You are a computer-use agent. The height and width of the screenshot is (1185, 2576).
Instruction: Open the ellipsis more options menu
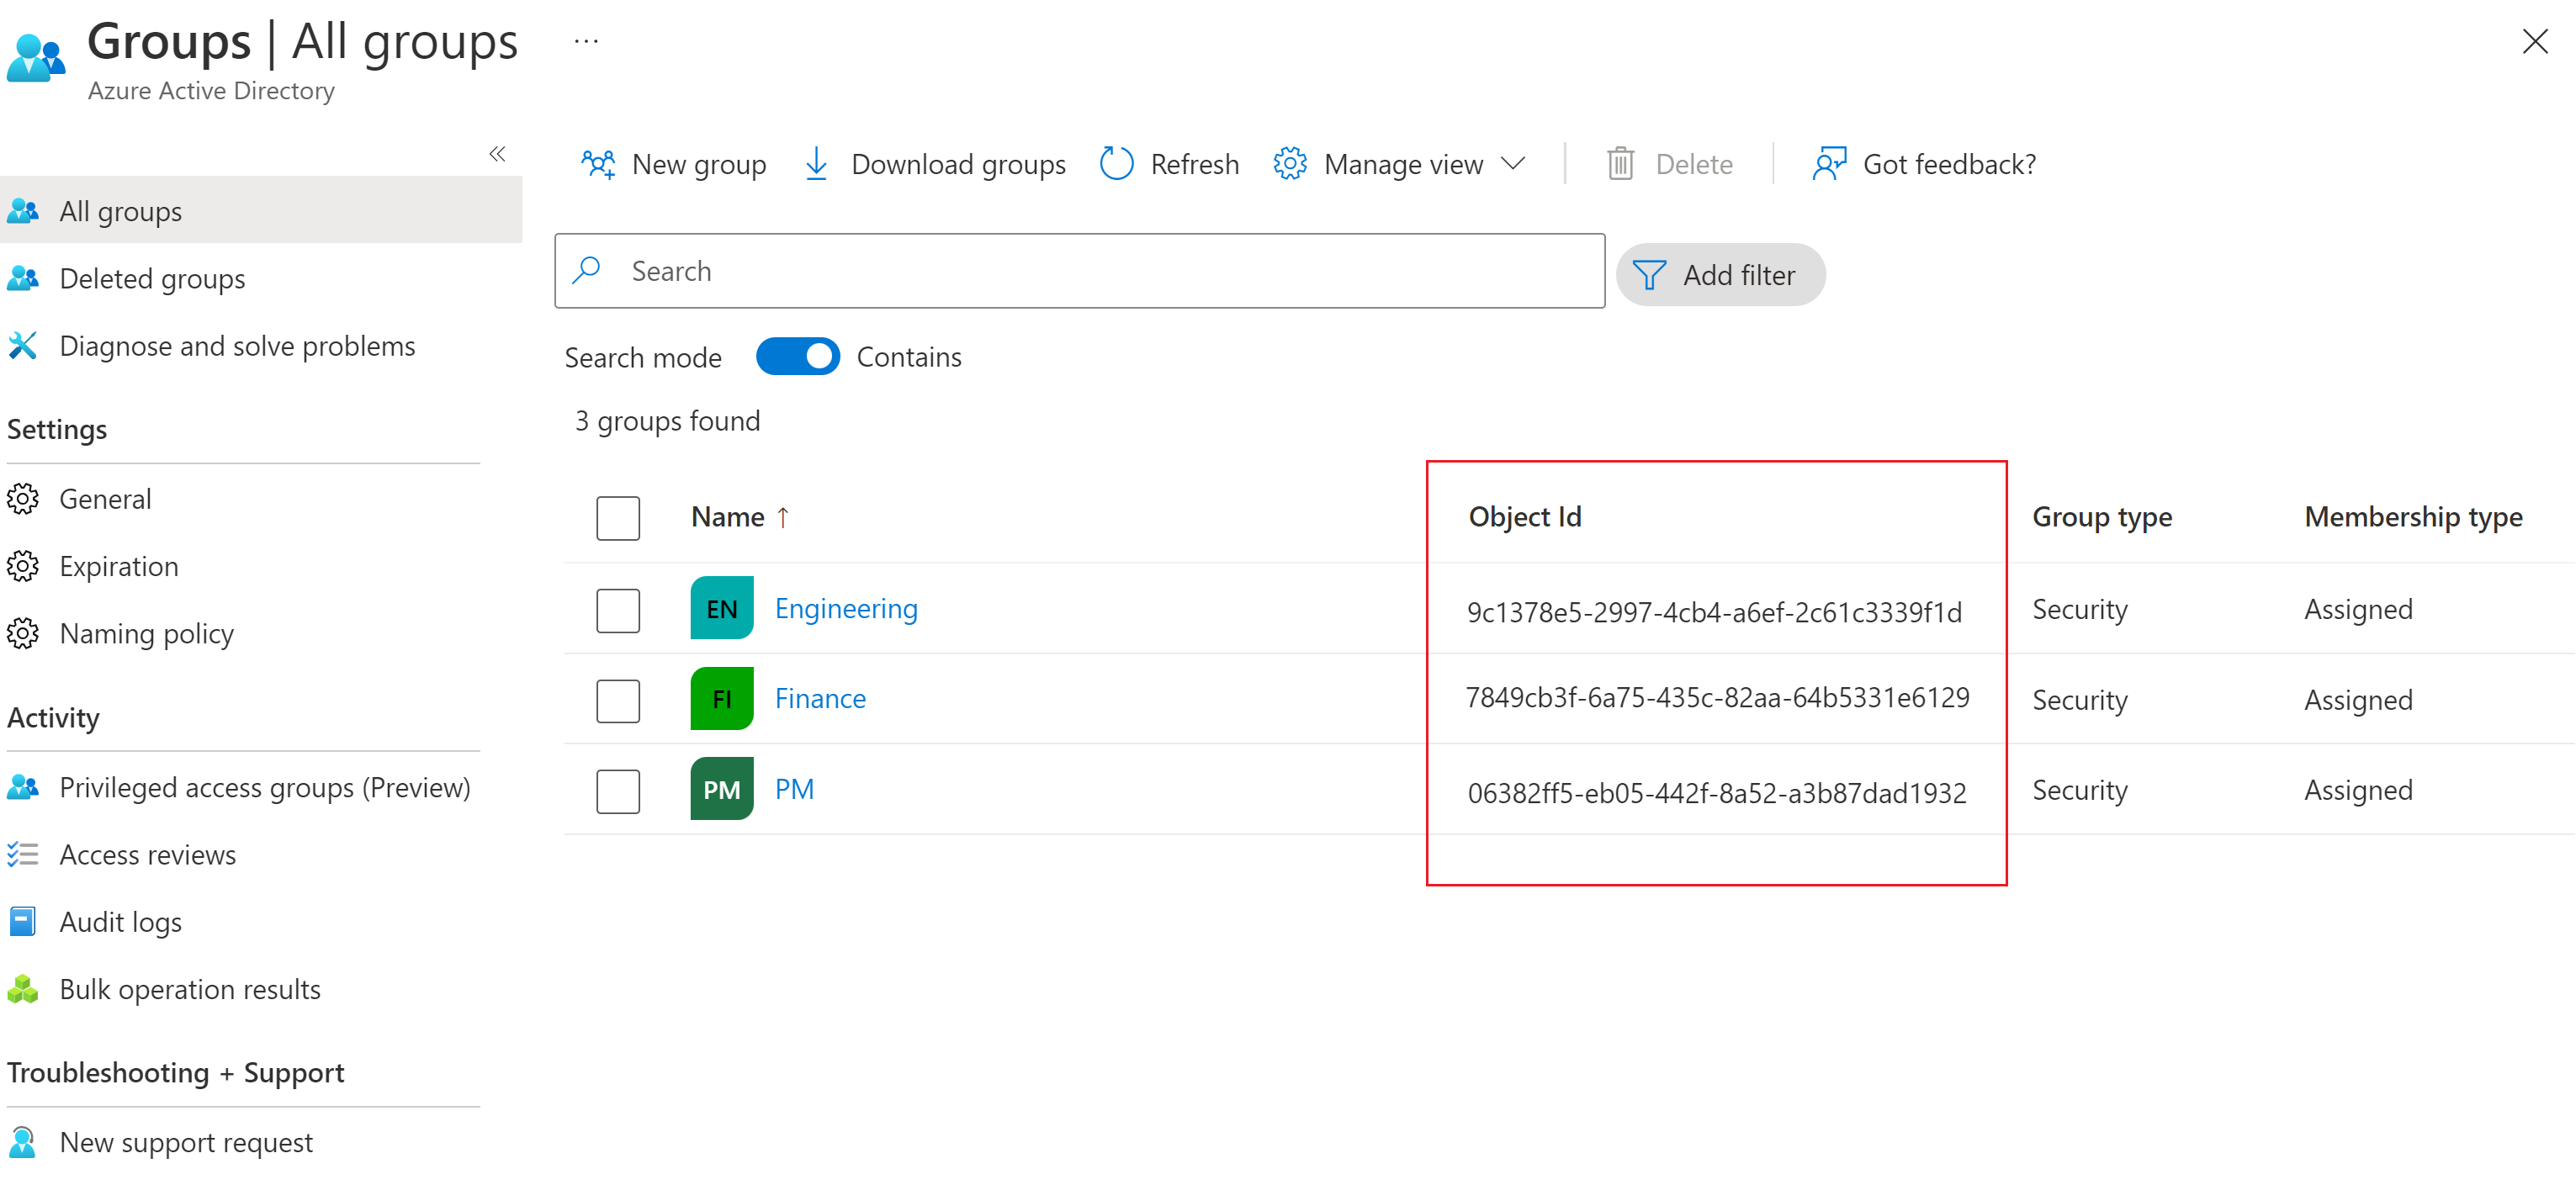pos(586,42)
